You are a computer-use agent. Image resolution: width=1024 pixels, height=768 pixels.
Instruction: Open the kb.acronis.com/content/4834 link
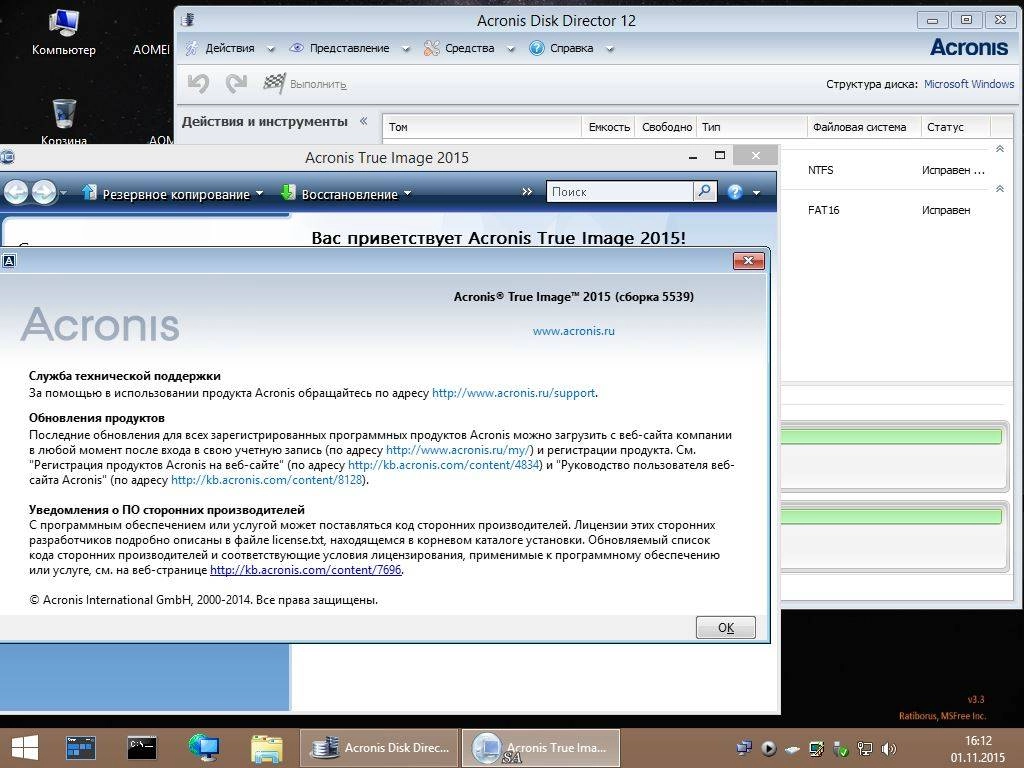pos(444,465)
